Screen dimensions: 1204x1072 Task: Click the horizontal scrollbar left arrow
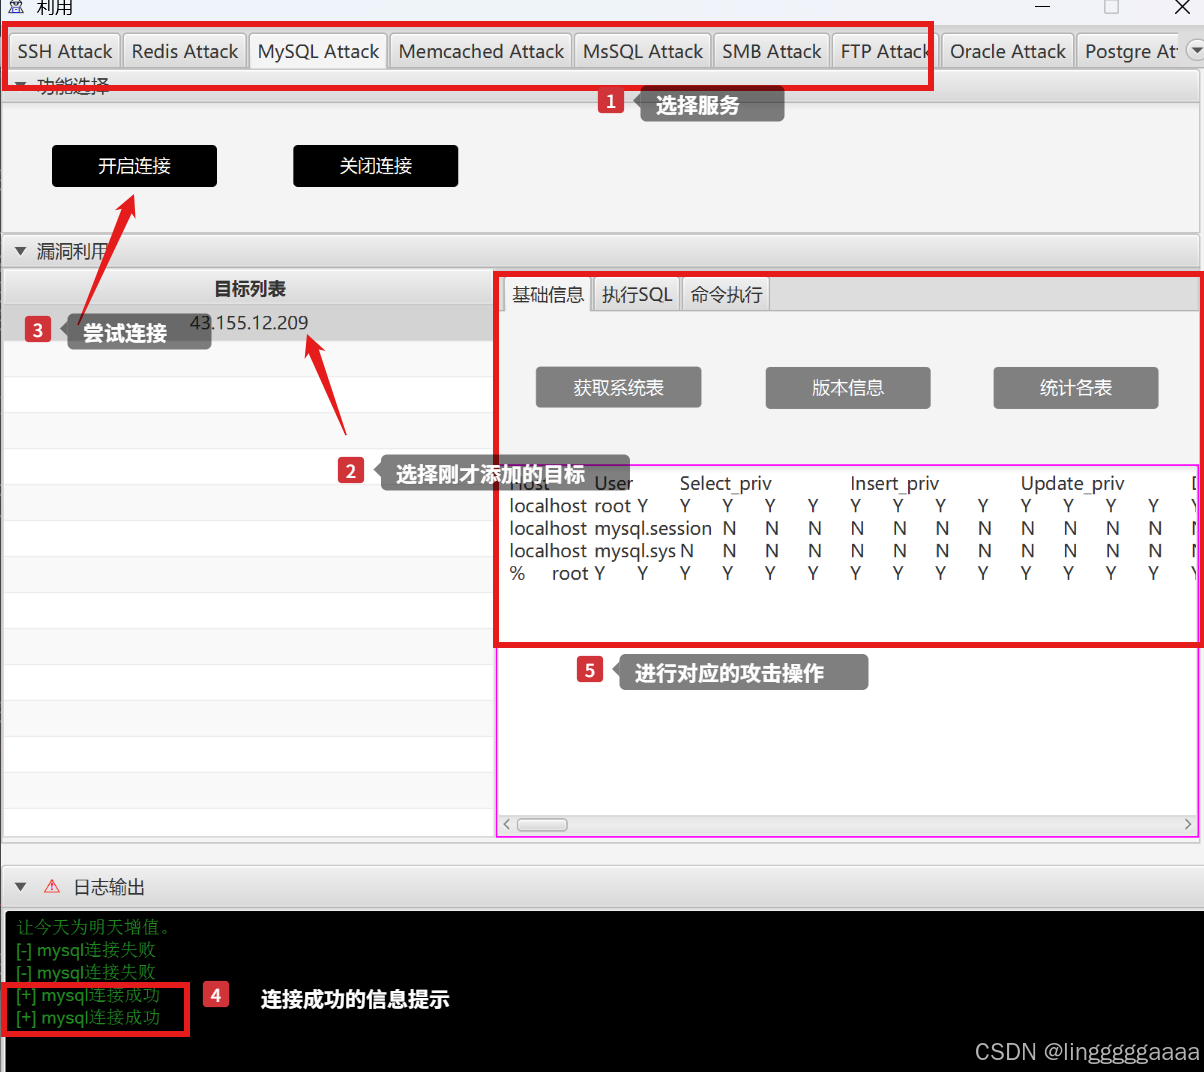tap(507, 825)
